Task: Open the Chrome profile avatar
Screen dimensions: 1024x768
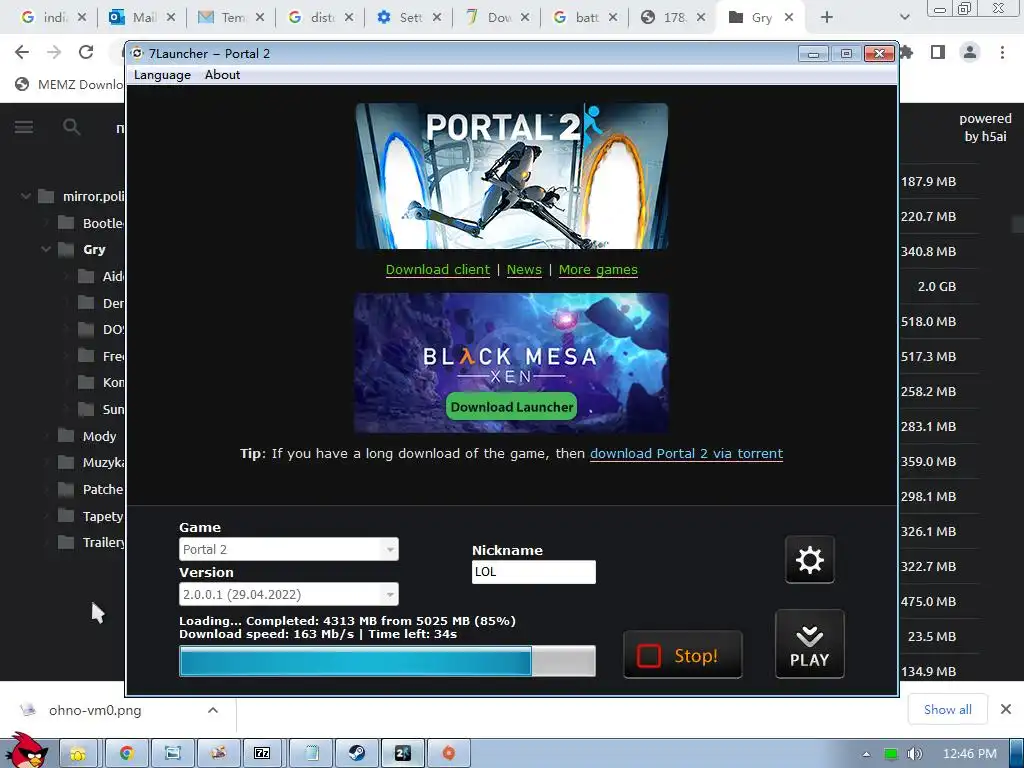Action: (970, 52)
